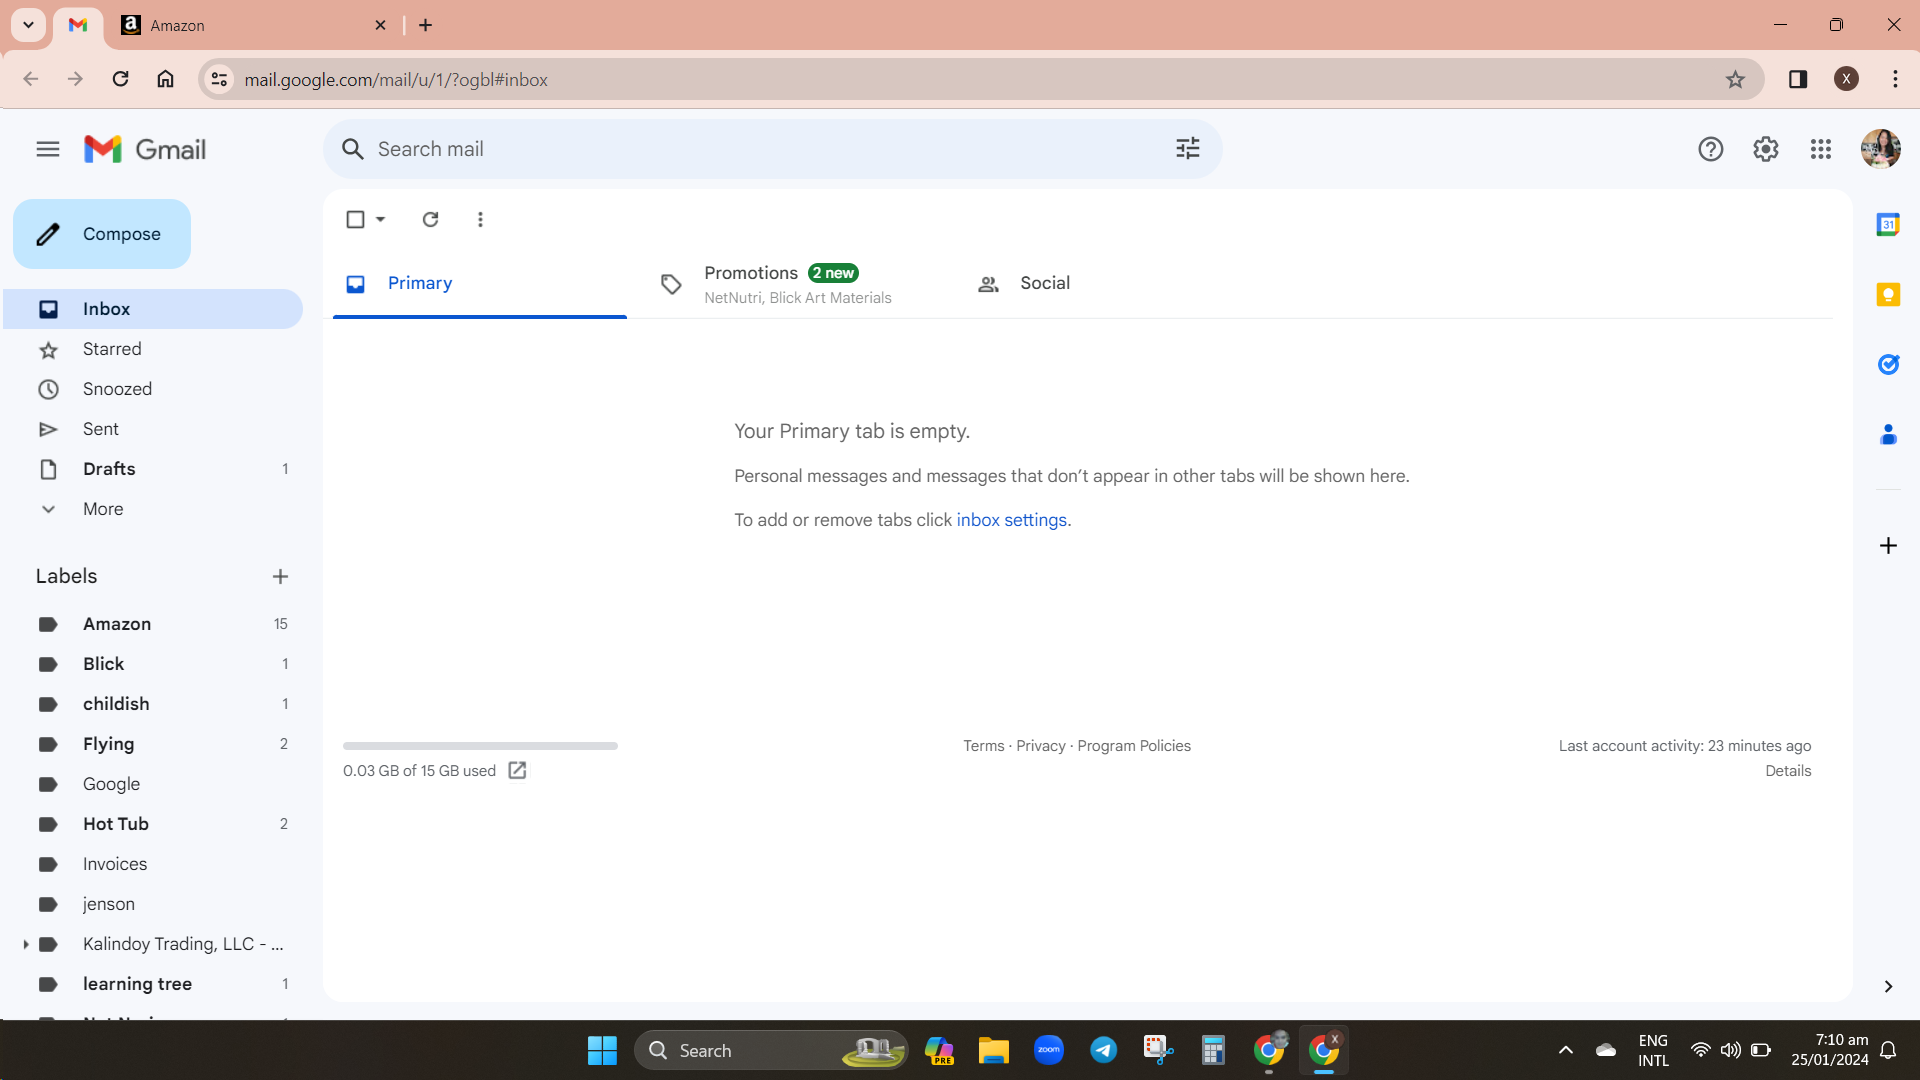1920x1080 pixels.
Task: Tick the select-all messages checkbox
Action: click(355, 219)
